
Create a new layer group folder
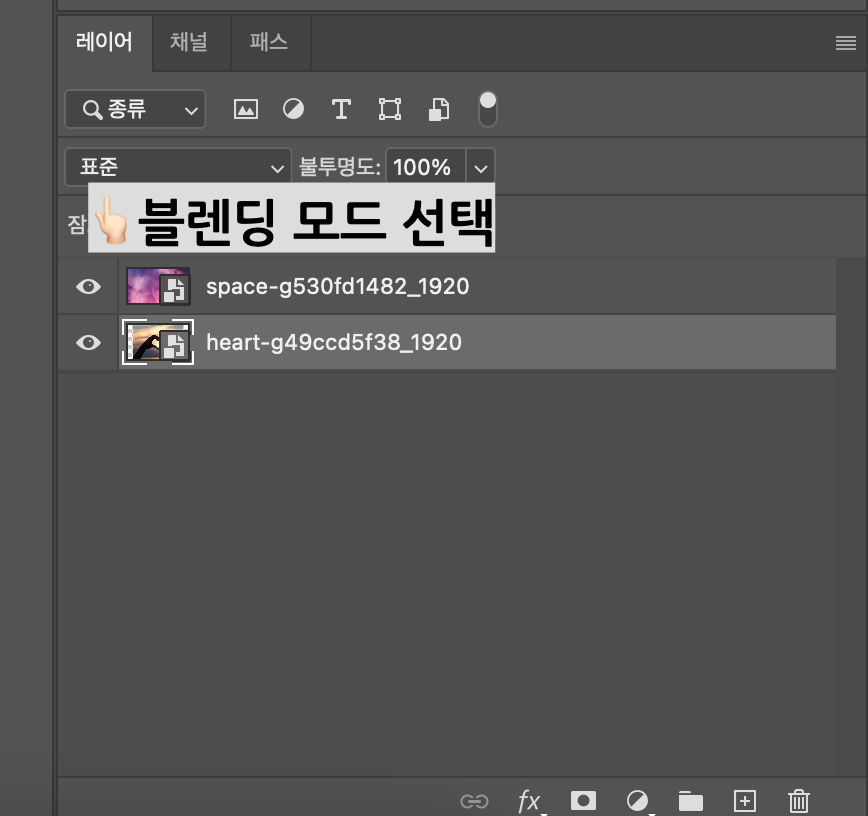690,800
